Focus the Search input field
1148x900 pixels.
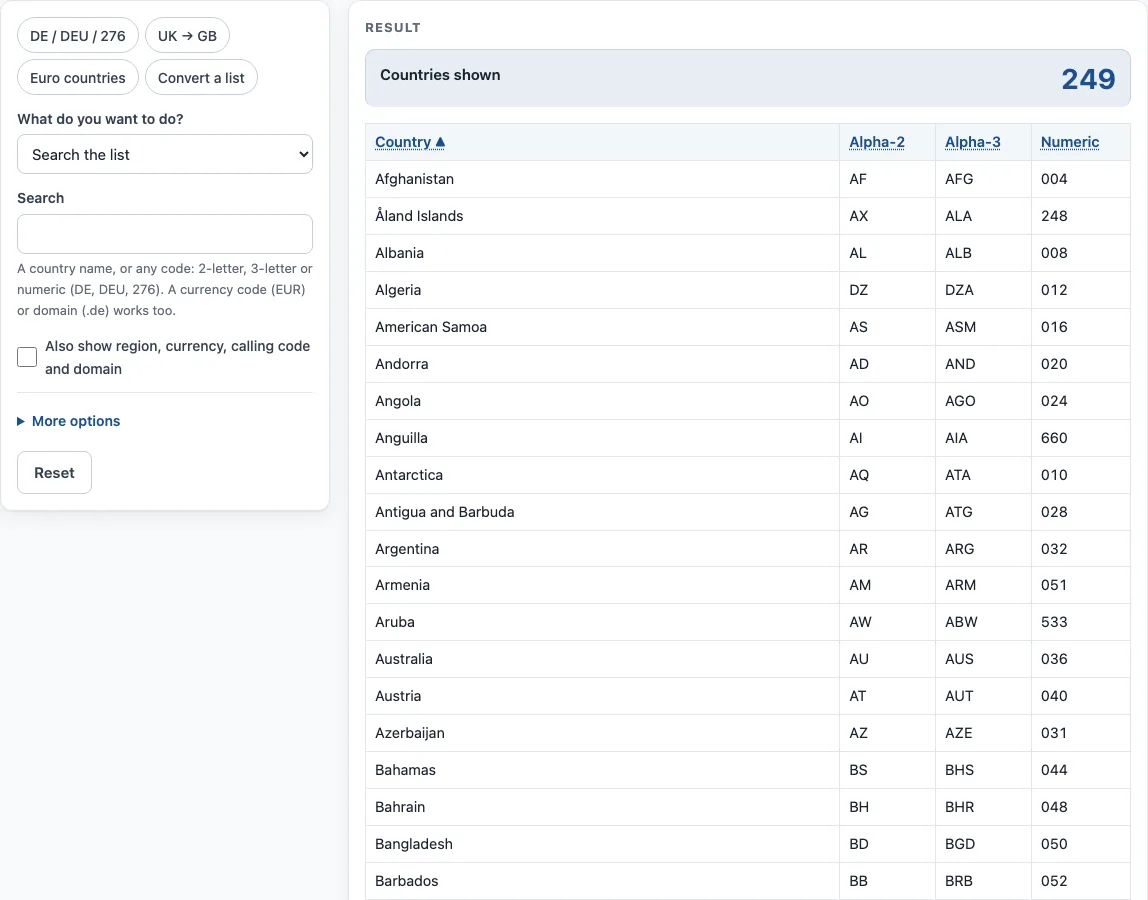165,234
